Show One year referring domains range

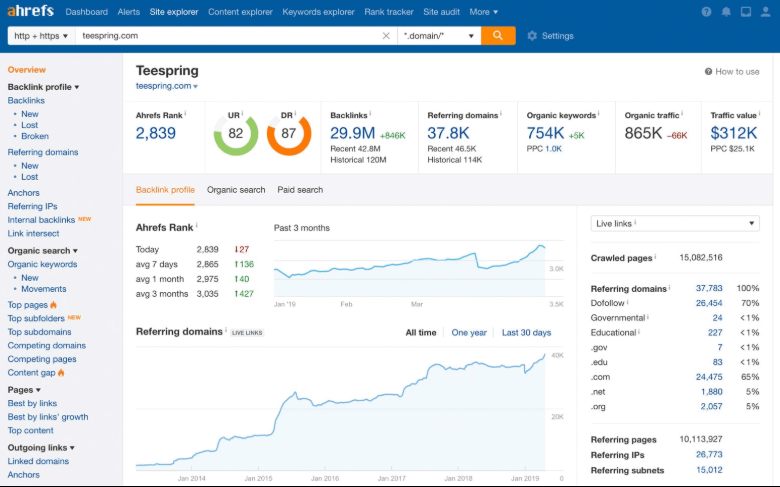pyautogui.click(x=469, y=333)
